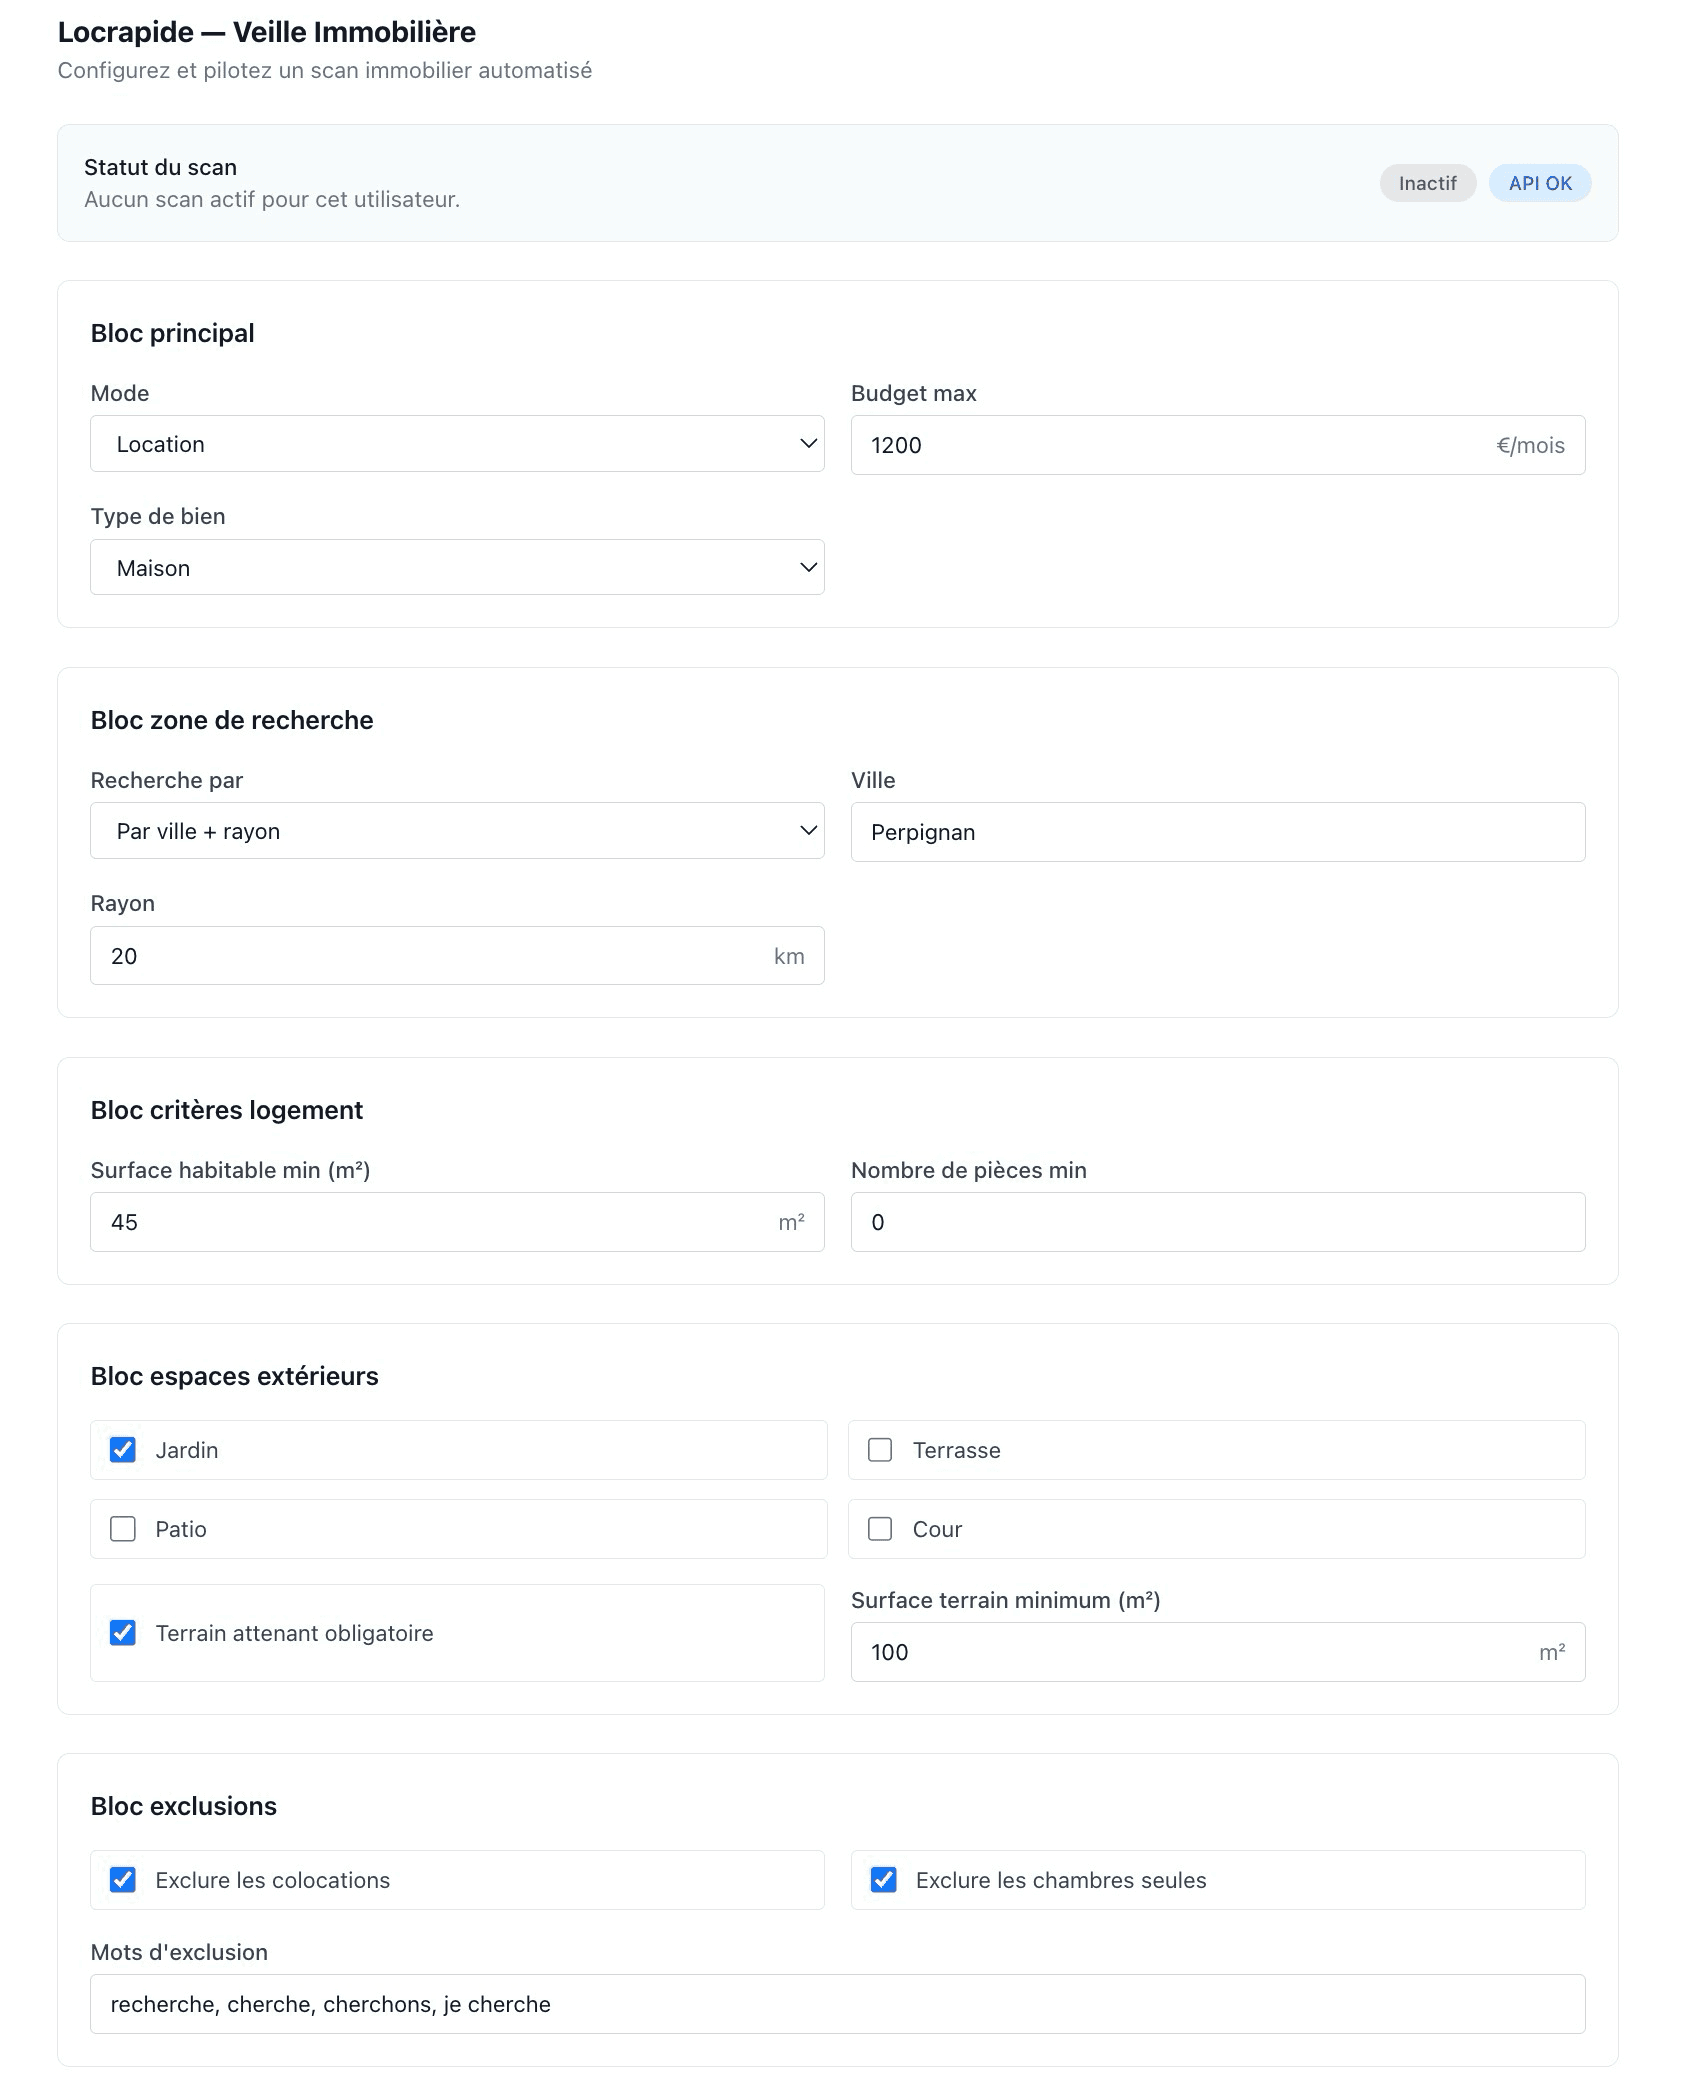Open the Mode dropdown showing Location

point(457,444)
